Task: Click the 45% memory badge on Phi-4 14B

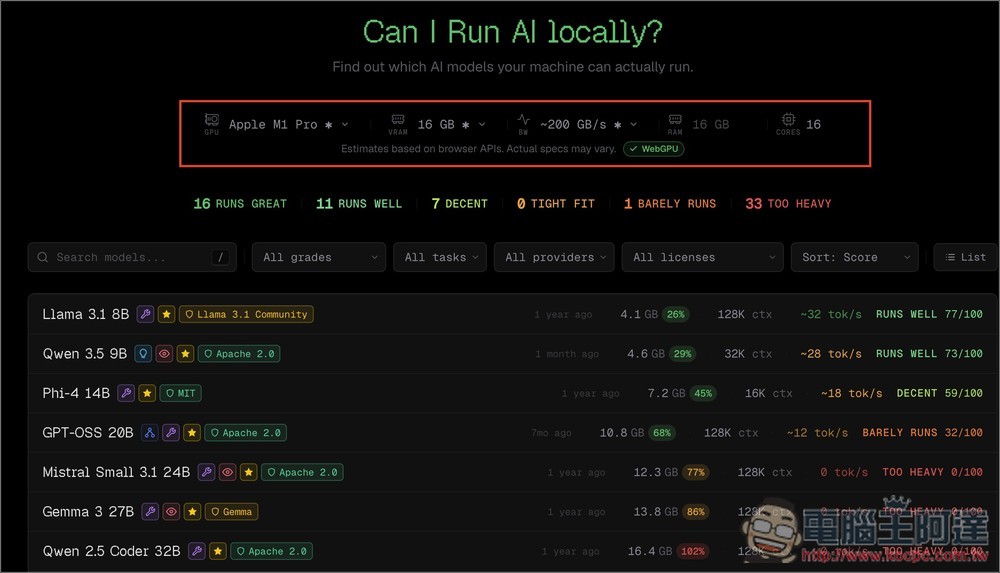Action: (703, 393)
